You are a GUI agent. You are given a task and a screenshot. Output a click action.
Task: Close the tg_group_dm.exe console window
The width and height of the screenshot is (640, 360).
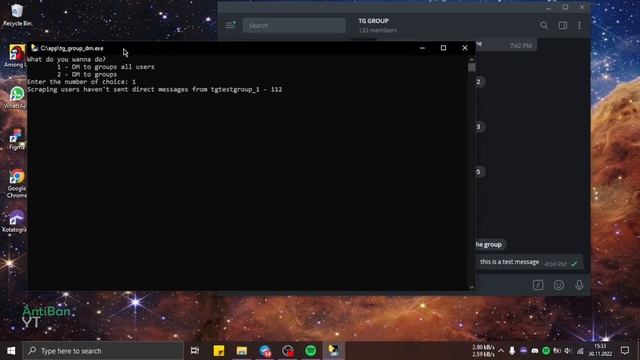click(x=464, y=48)
